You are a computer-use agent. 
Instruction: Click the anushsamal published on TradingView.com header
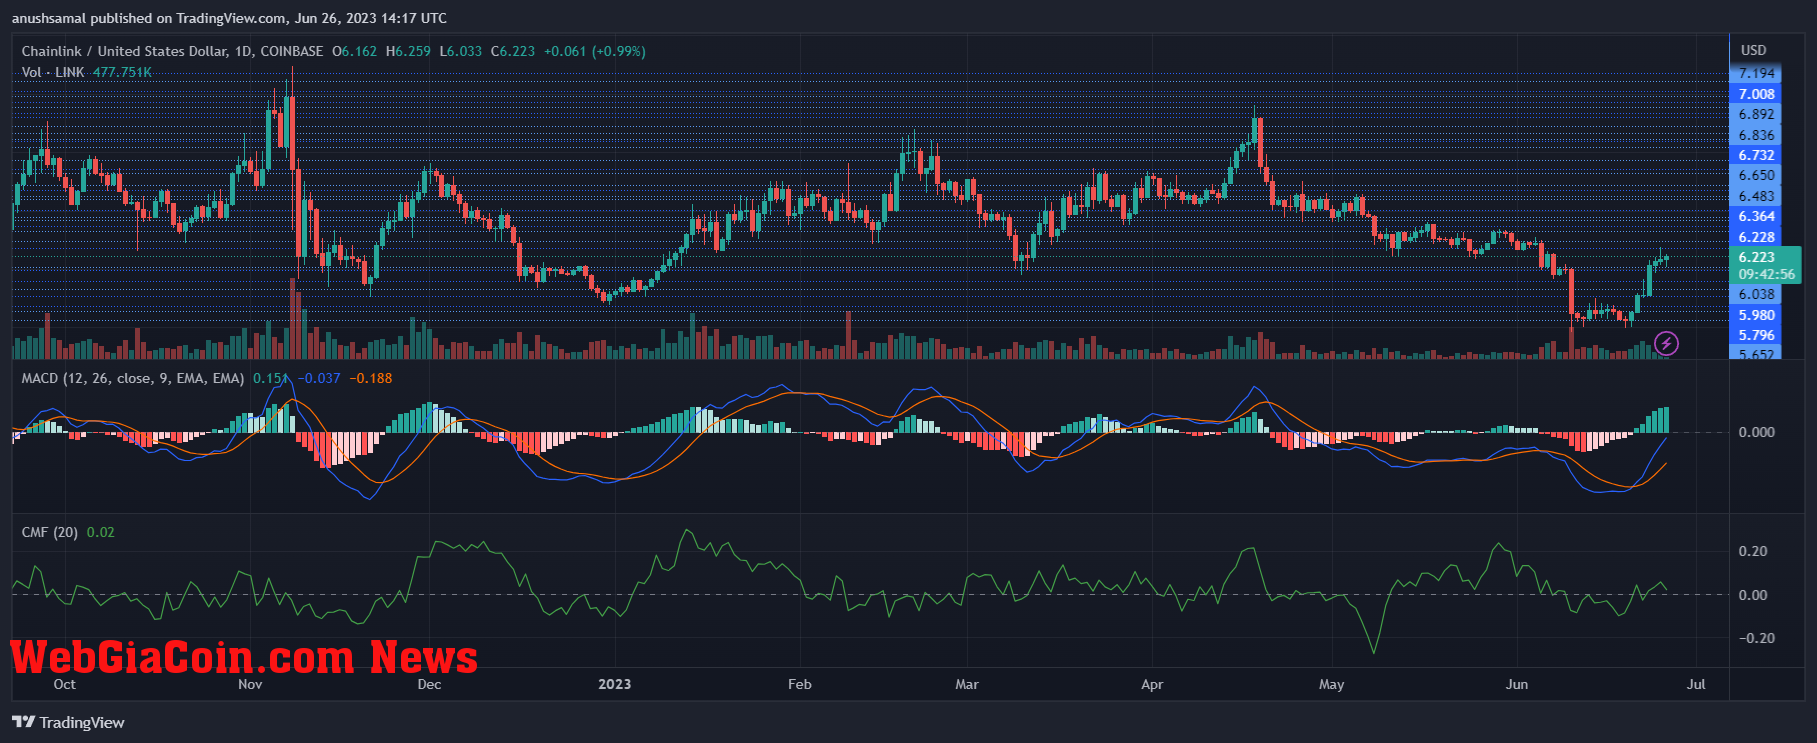pos(229,18)
